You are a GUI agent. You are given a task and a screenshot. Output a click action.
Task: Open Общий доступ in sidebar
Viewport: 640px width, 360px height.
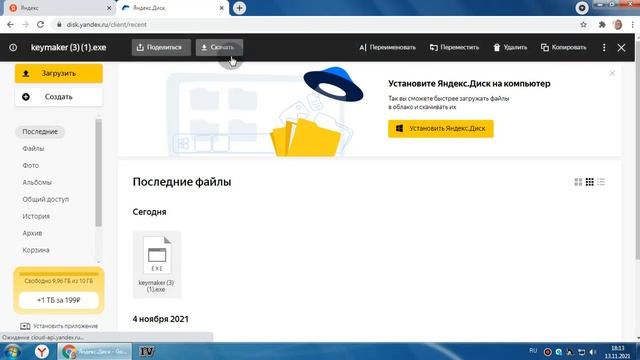(45, 199)
